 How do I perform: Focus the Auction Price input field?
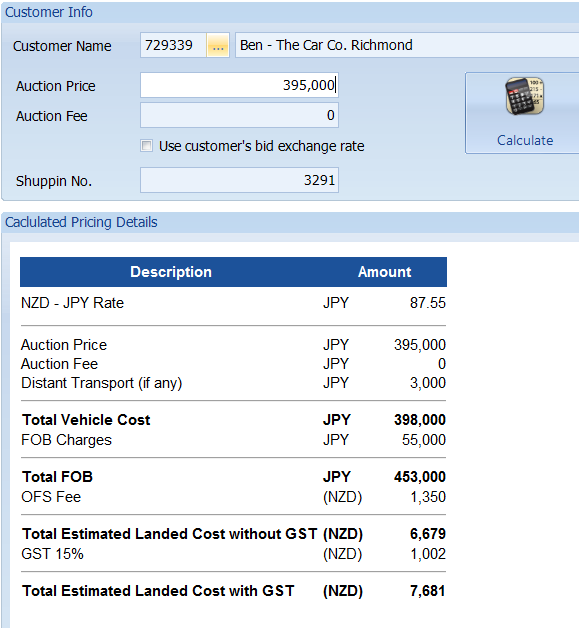[x=239, y=85]
